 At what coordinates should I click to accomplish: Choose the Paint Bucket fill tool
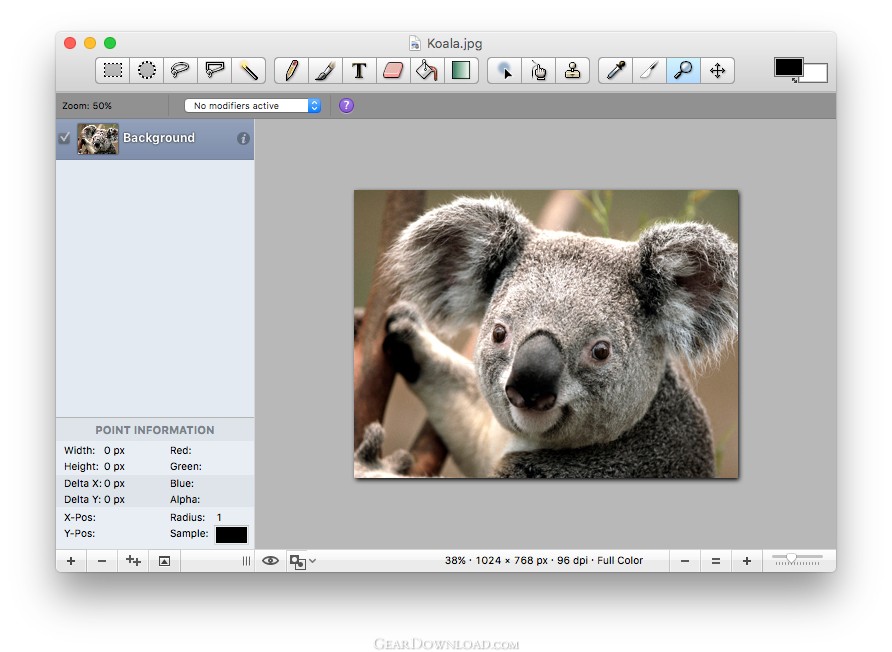pos(427,70)
